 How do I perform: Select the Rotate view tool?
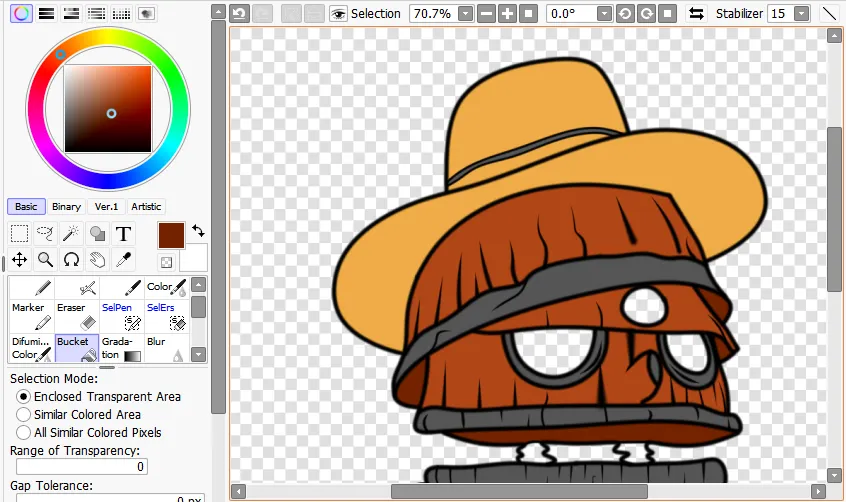pos(71,260)
